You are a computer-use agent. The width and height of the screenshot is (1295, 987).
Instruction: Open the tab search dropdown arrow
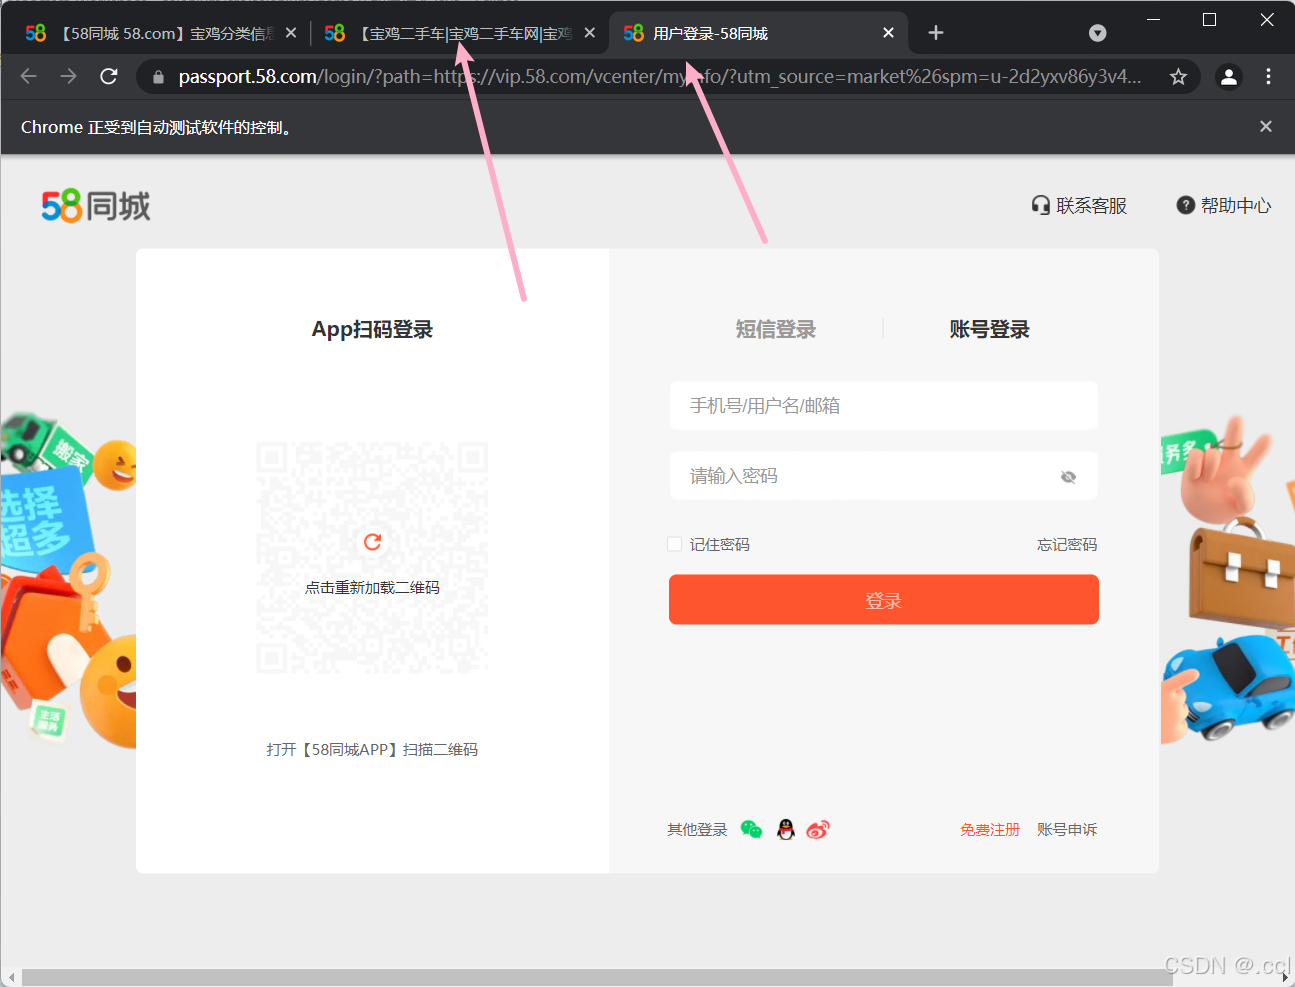[1097, 33]
